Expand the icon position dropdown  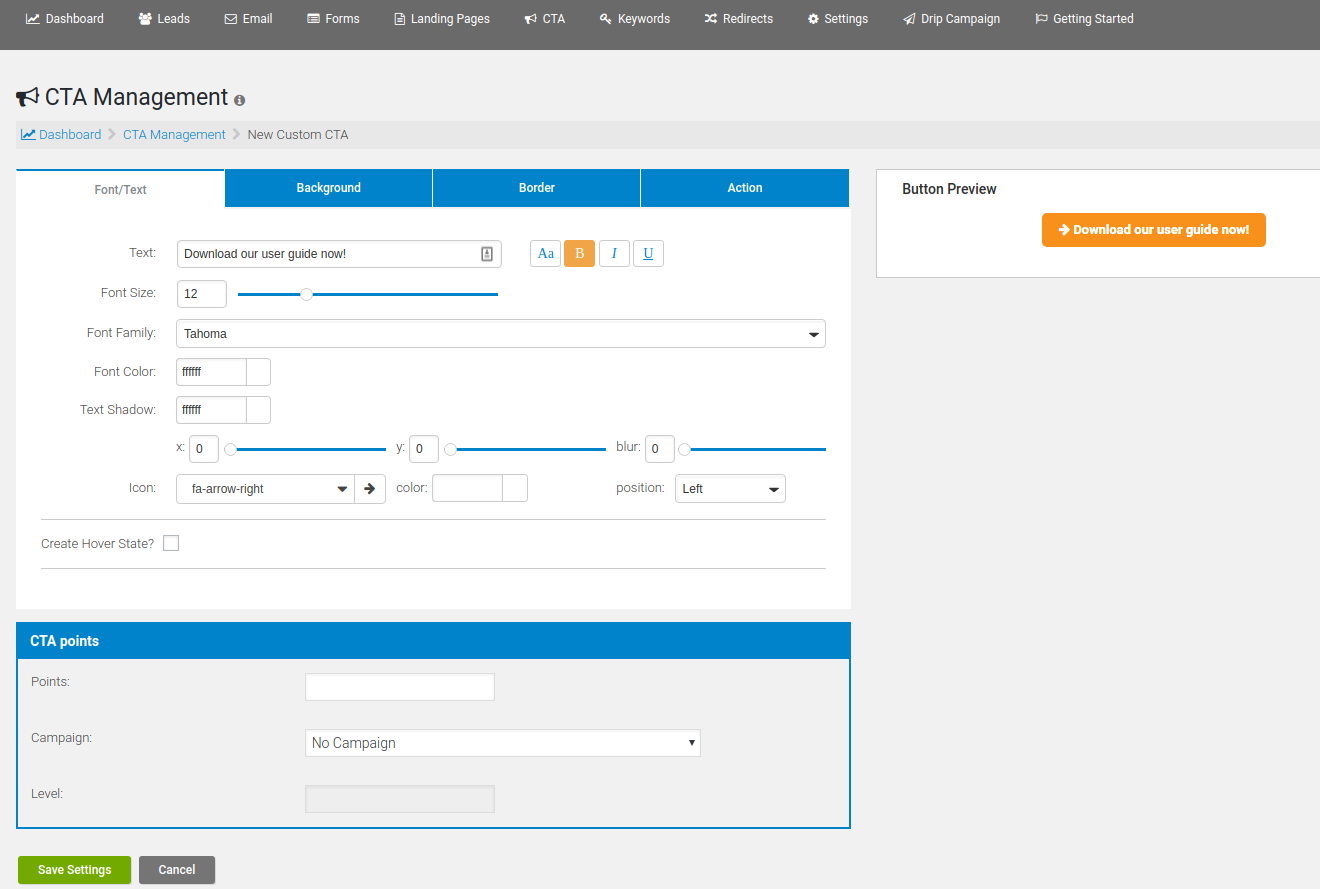[730, 489]
